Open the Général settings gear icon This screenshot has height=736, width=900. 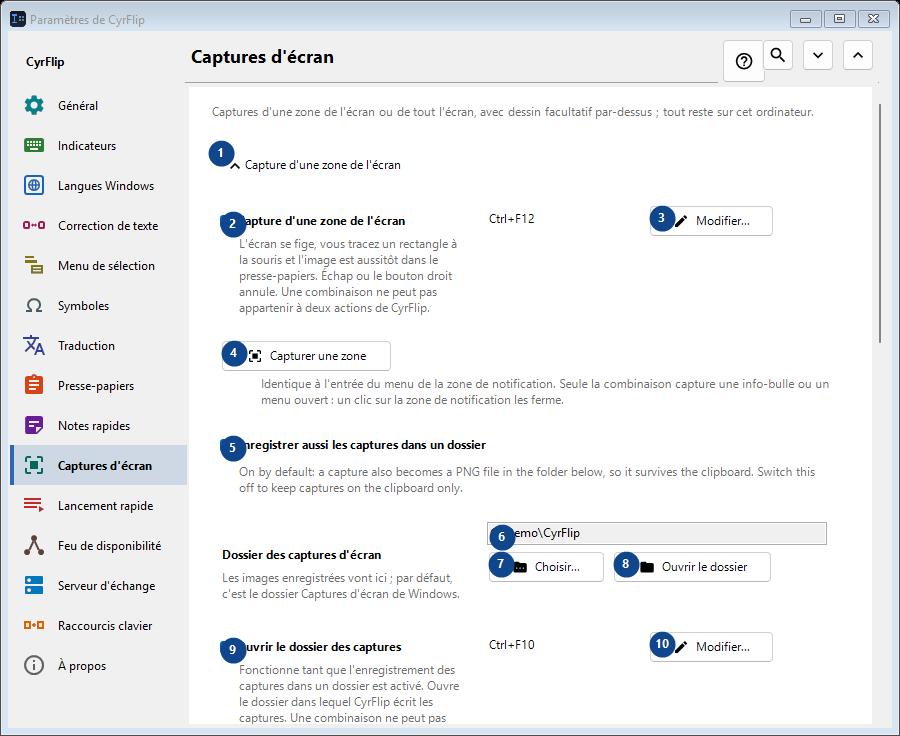[x=34, y=106]
